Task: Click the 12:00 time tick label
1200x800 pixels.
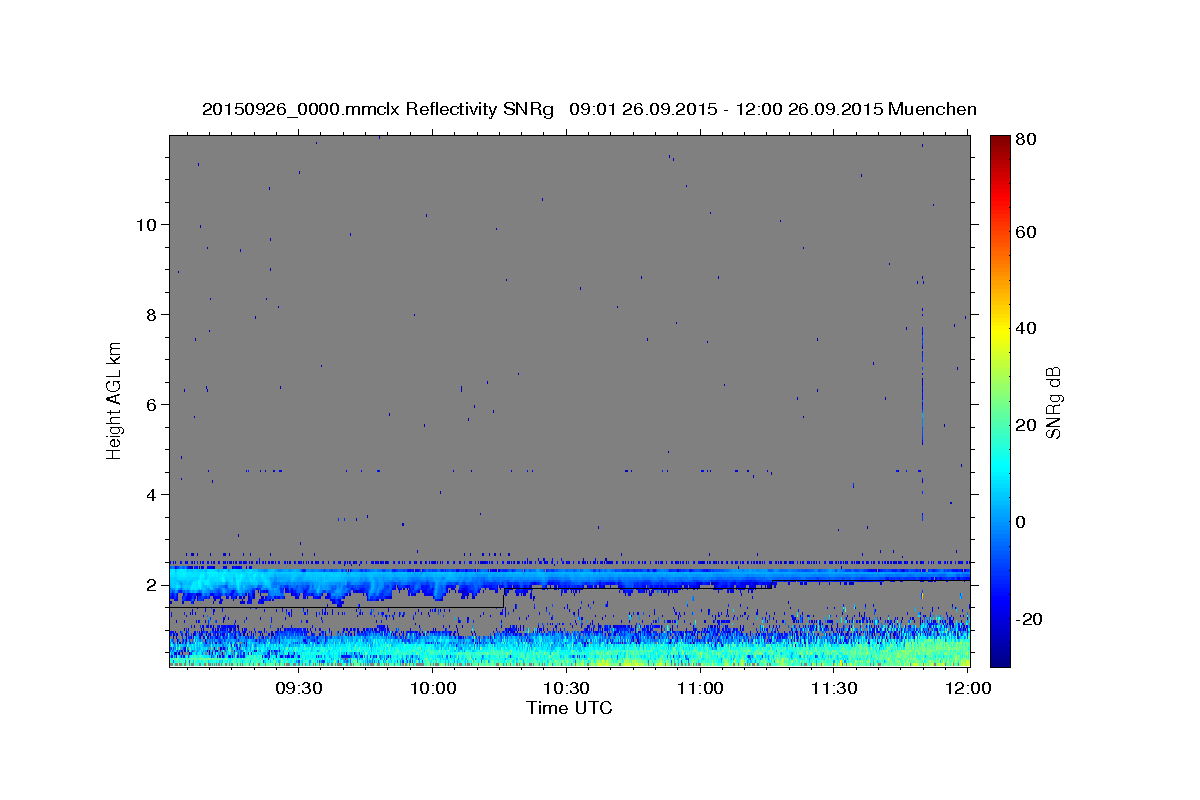Action: coord(967,689)
